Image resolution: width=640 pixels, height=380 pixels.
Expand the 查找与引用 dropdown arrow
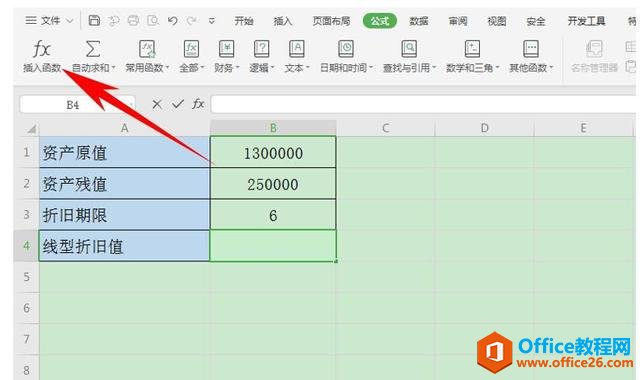tap(434, 68)
